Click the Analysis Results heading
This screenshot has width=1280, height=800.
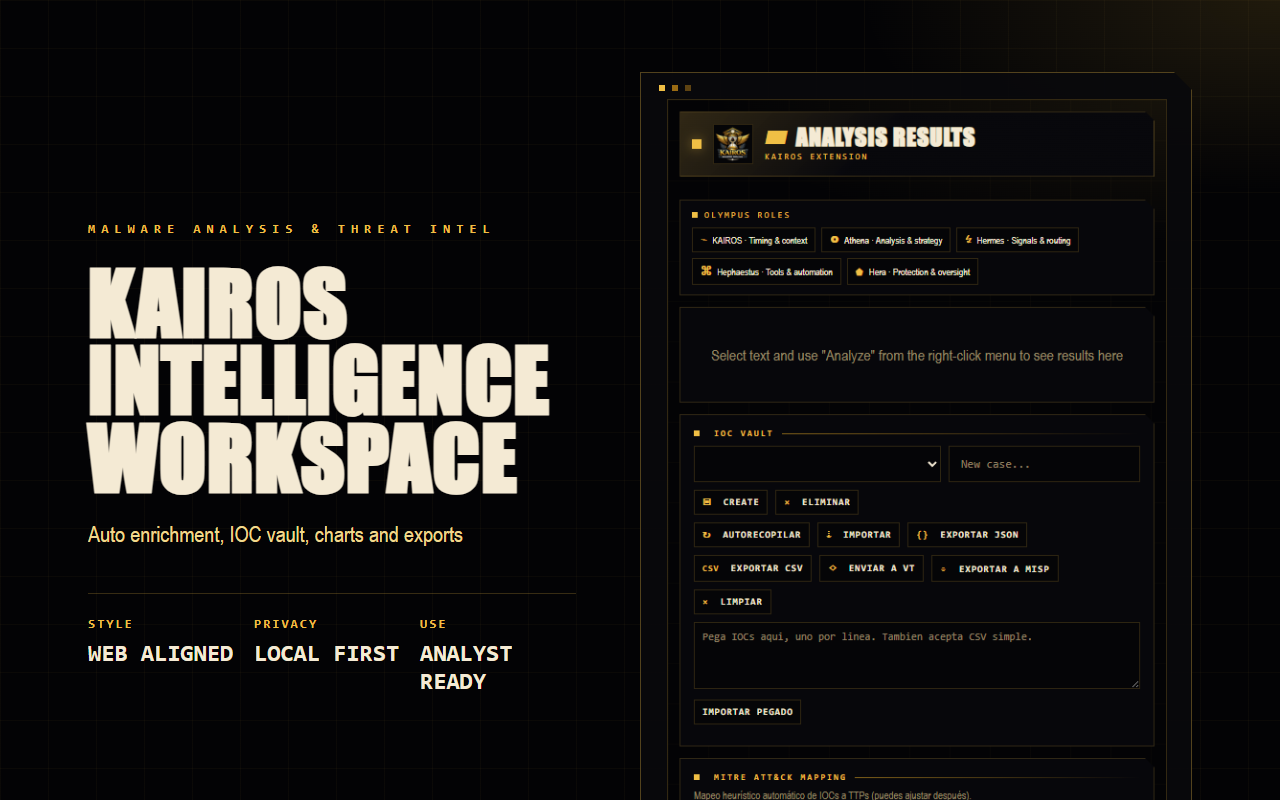885,137
